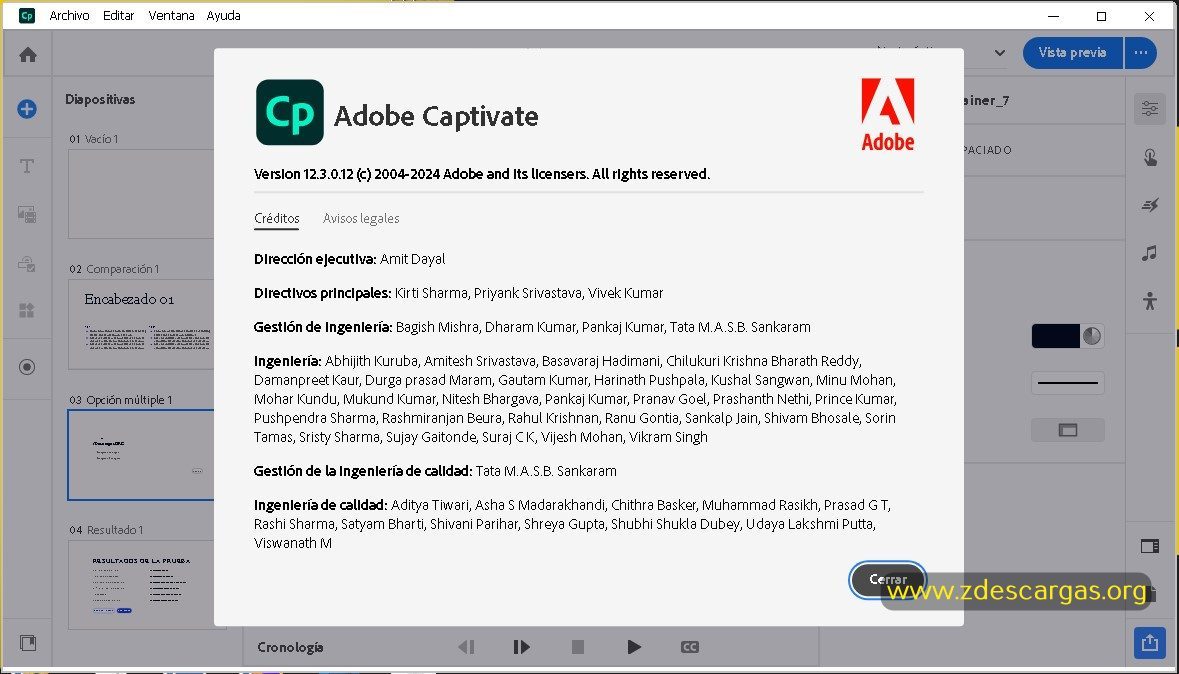1179x674 pixels.
Task: Click the blue Share export icon
Action: tap(1150, 642)
